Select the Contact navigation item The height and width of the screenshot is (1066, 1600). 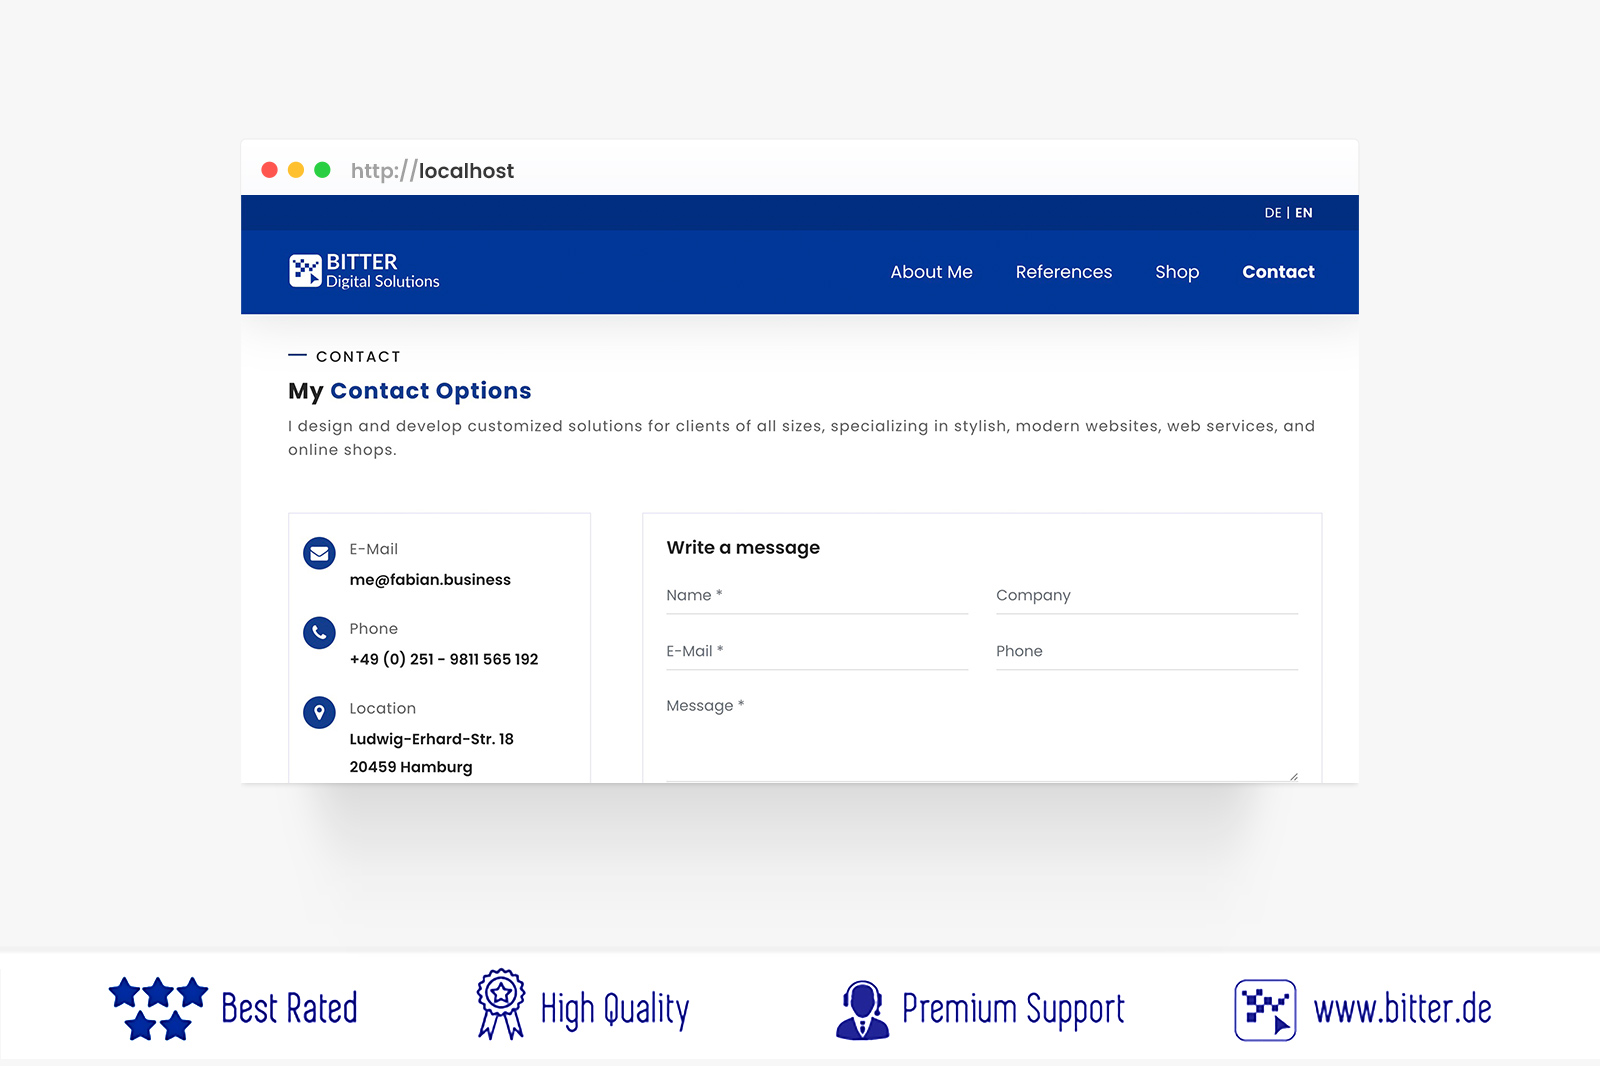tap(1278, 272)
